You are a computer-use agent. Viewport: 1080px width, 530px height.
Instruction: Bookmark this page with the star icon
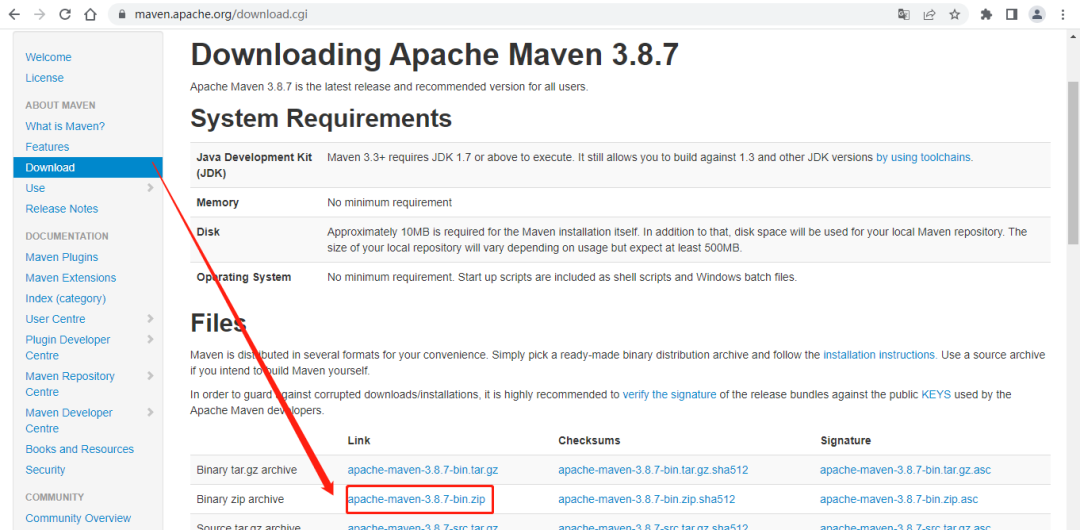tap(954, 14)
